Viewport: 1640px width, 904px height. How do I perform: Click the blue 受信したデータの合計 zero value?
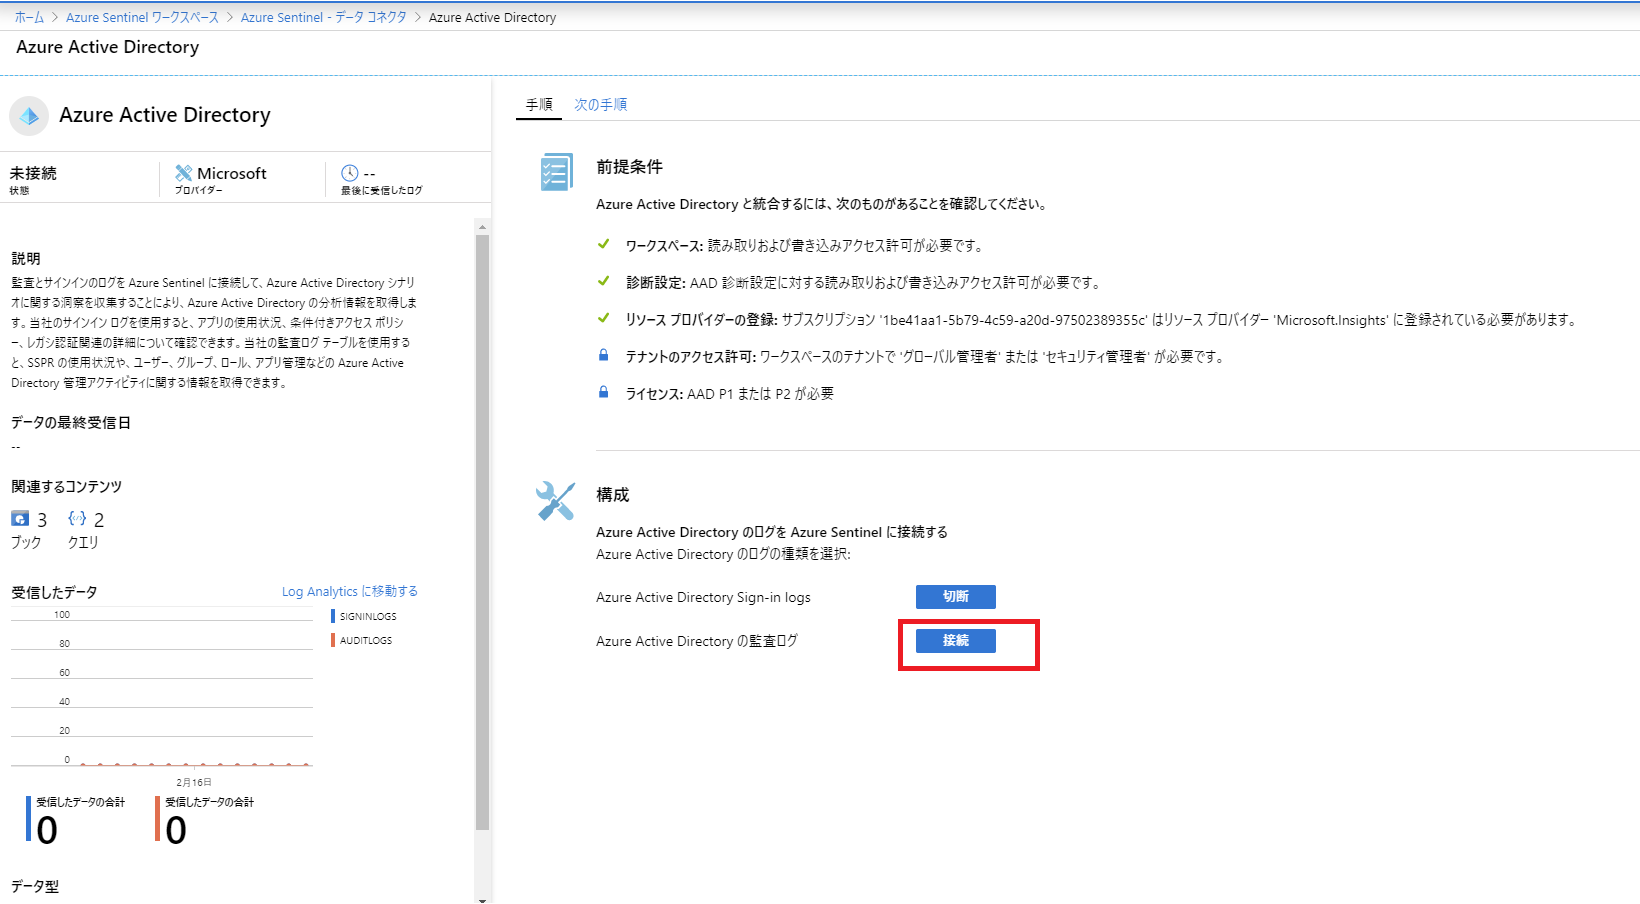(x=47, y=830)
